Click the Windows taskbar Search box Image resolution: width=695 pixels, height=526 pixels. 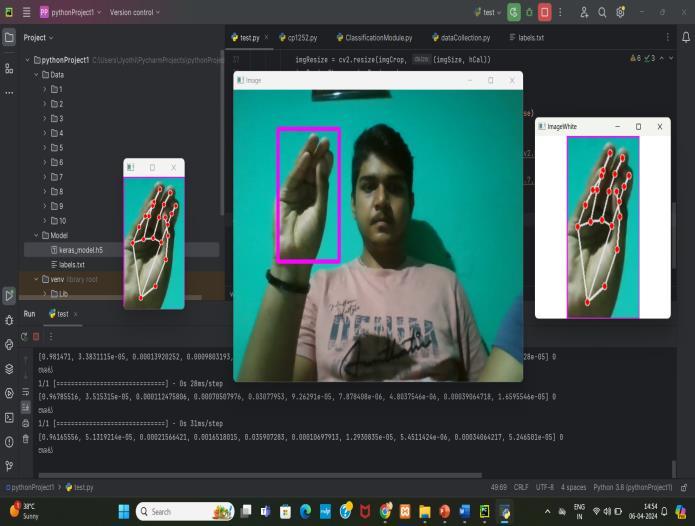point(185,512)
